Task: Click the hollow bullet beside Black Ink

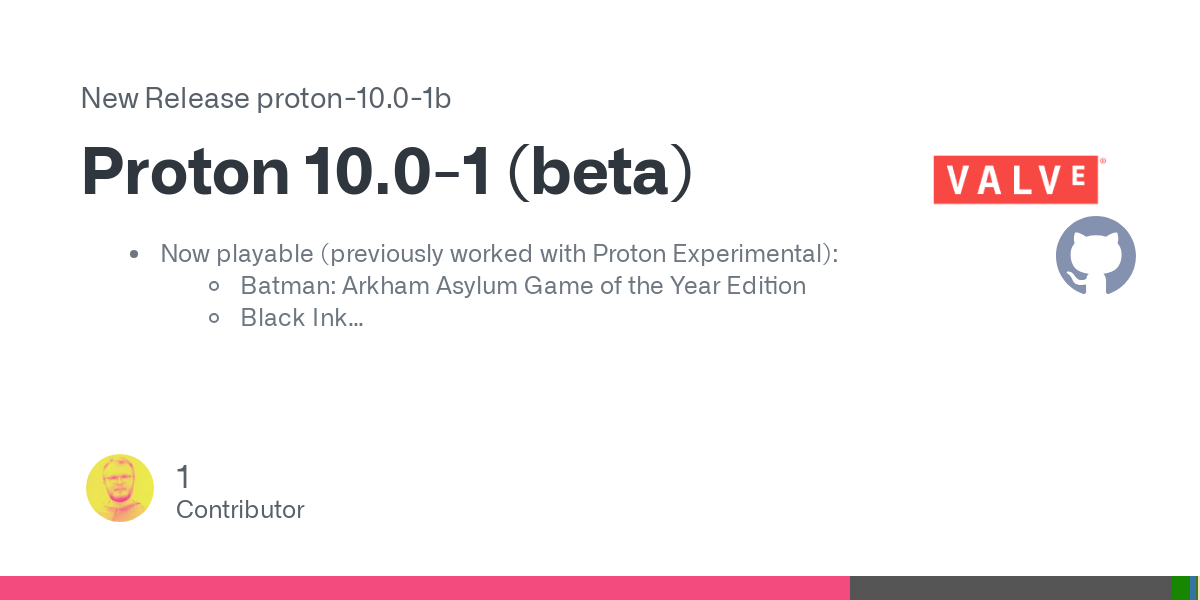Action: (x=214, y=319)
